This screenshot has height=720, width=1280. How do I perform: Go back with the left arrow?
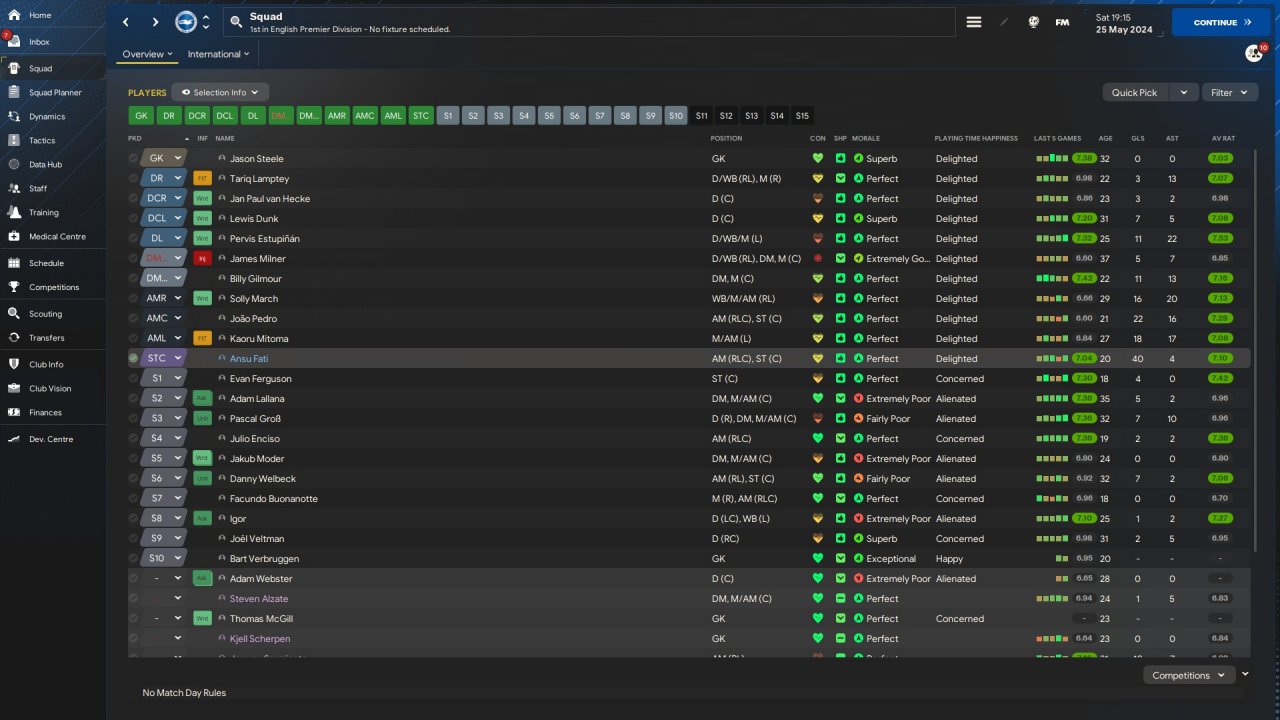click(126, 22)
